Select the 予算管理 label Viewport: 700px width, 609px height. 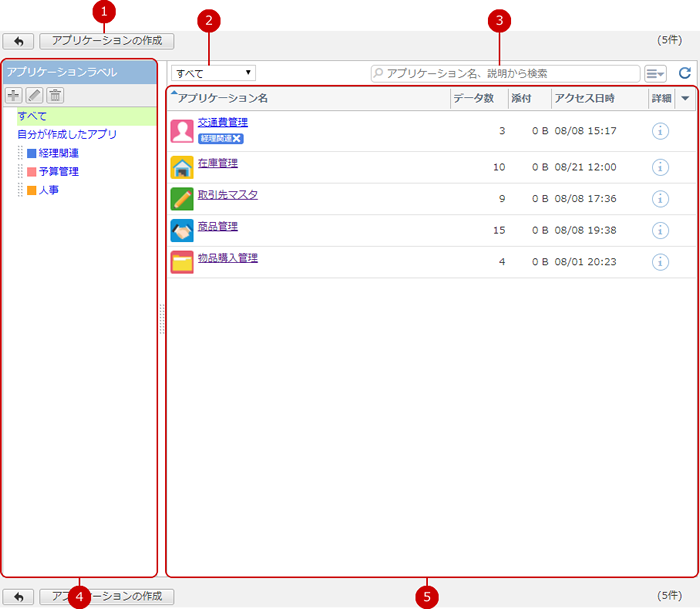click(x=59, y=171)
